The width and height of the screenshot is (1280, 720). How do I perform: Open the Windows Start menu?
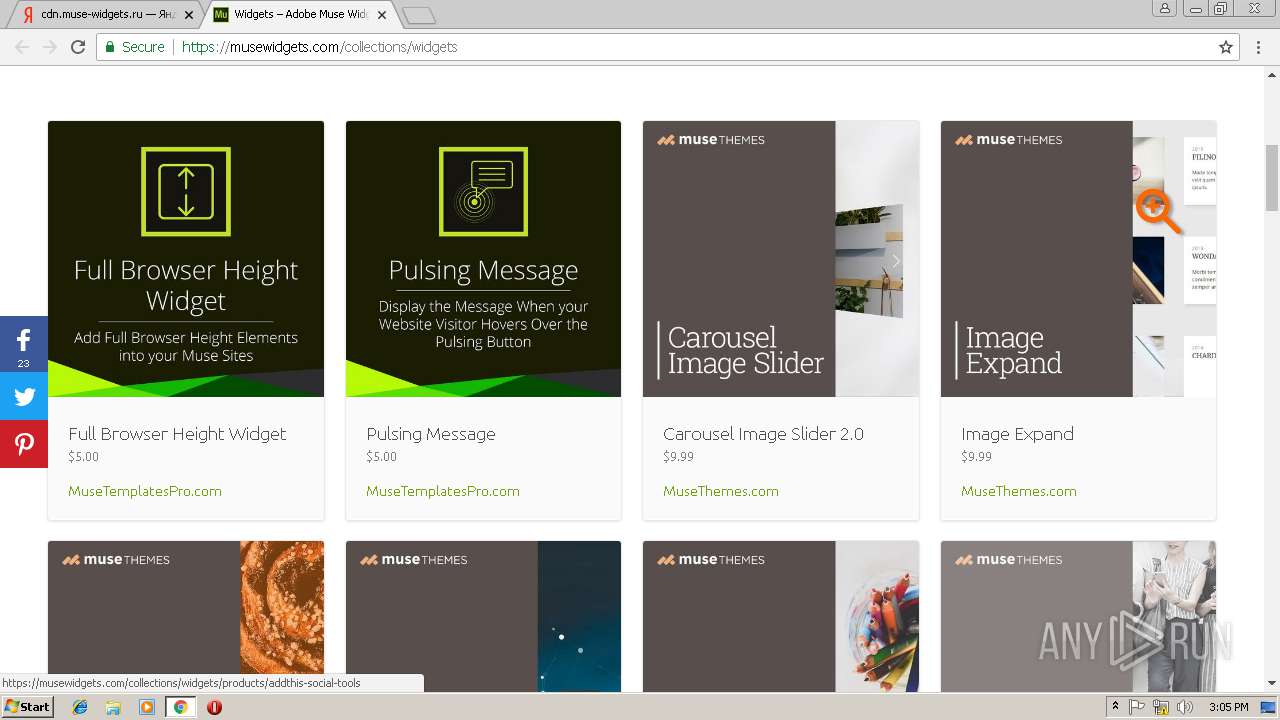[x=27, y=707]
